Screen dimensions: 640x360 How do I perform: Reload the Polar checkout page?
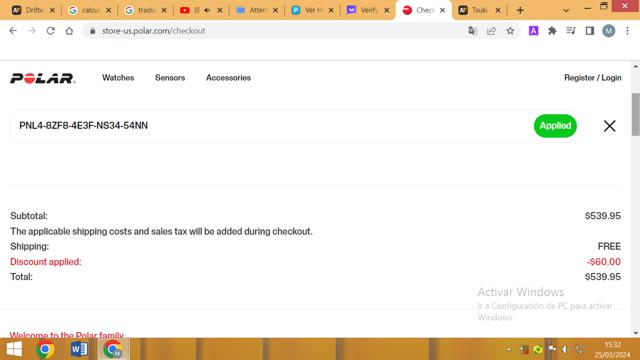click(x=51, y=31)
